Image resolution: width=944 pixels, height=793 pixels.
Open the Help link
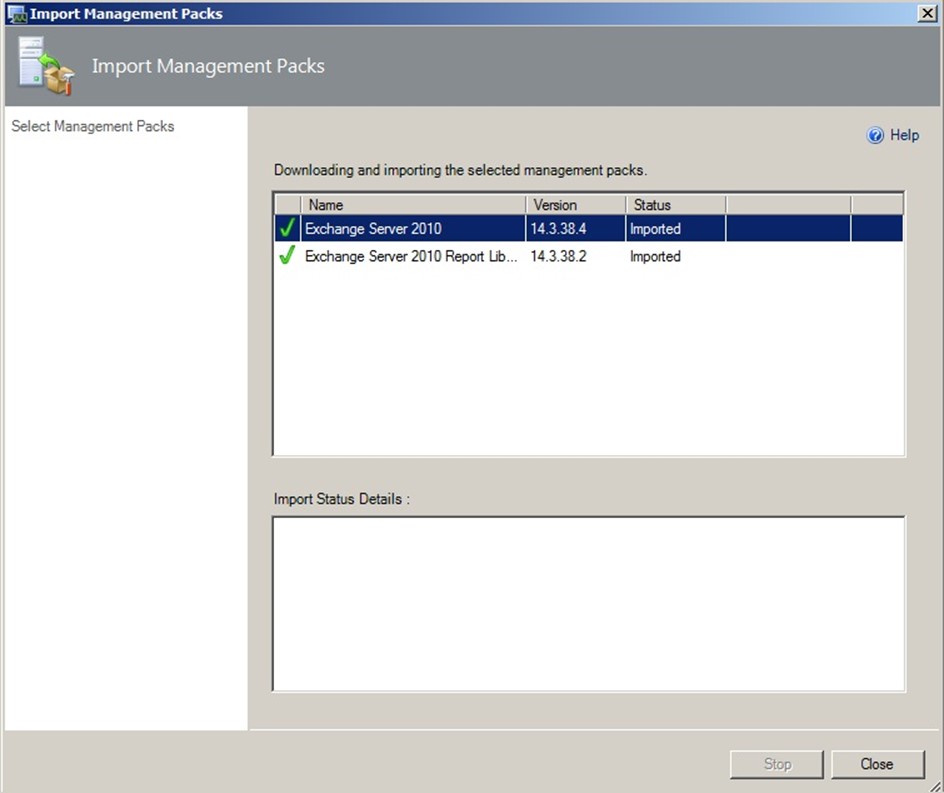click(x=904, y=135)
